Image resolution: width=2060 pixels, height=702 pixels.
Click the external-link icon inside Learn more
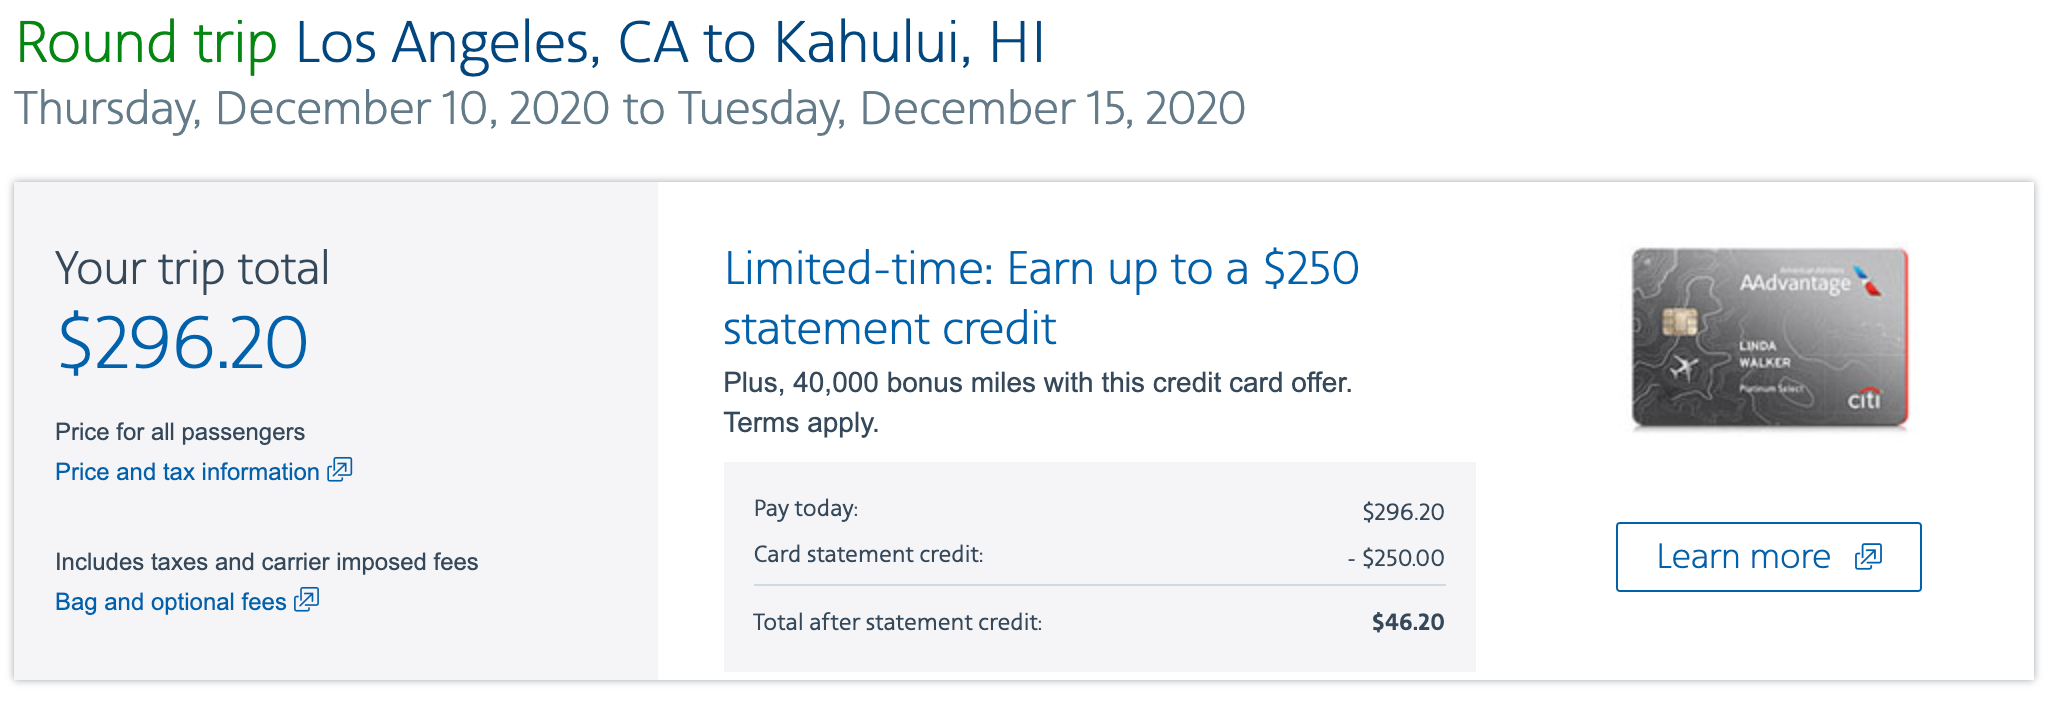click(1868, 557)
